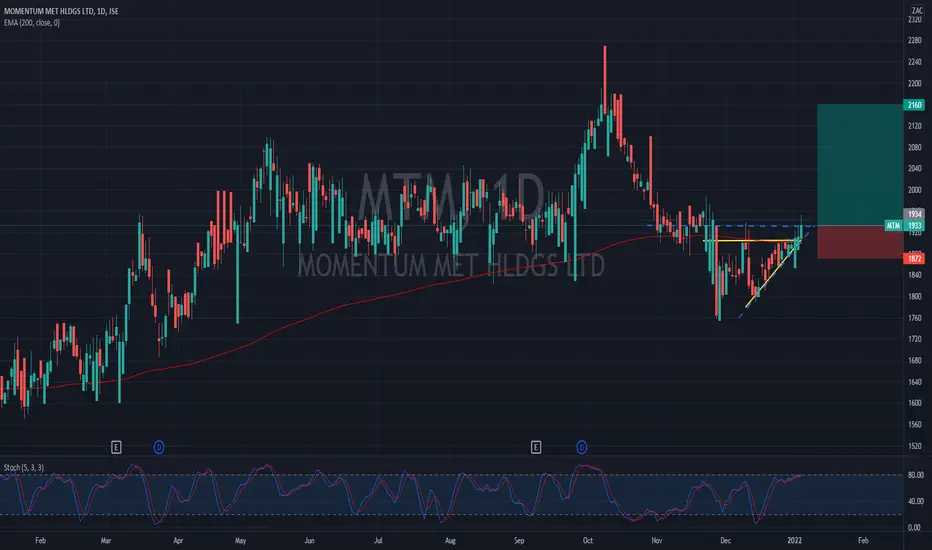The image size is (932, 550).
Task: Click the Apr label on time axis
Action: click(178, 540)
